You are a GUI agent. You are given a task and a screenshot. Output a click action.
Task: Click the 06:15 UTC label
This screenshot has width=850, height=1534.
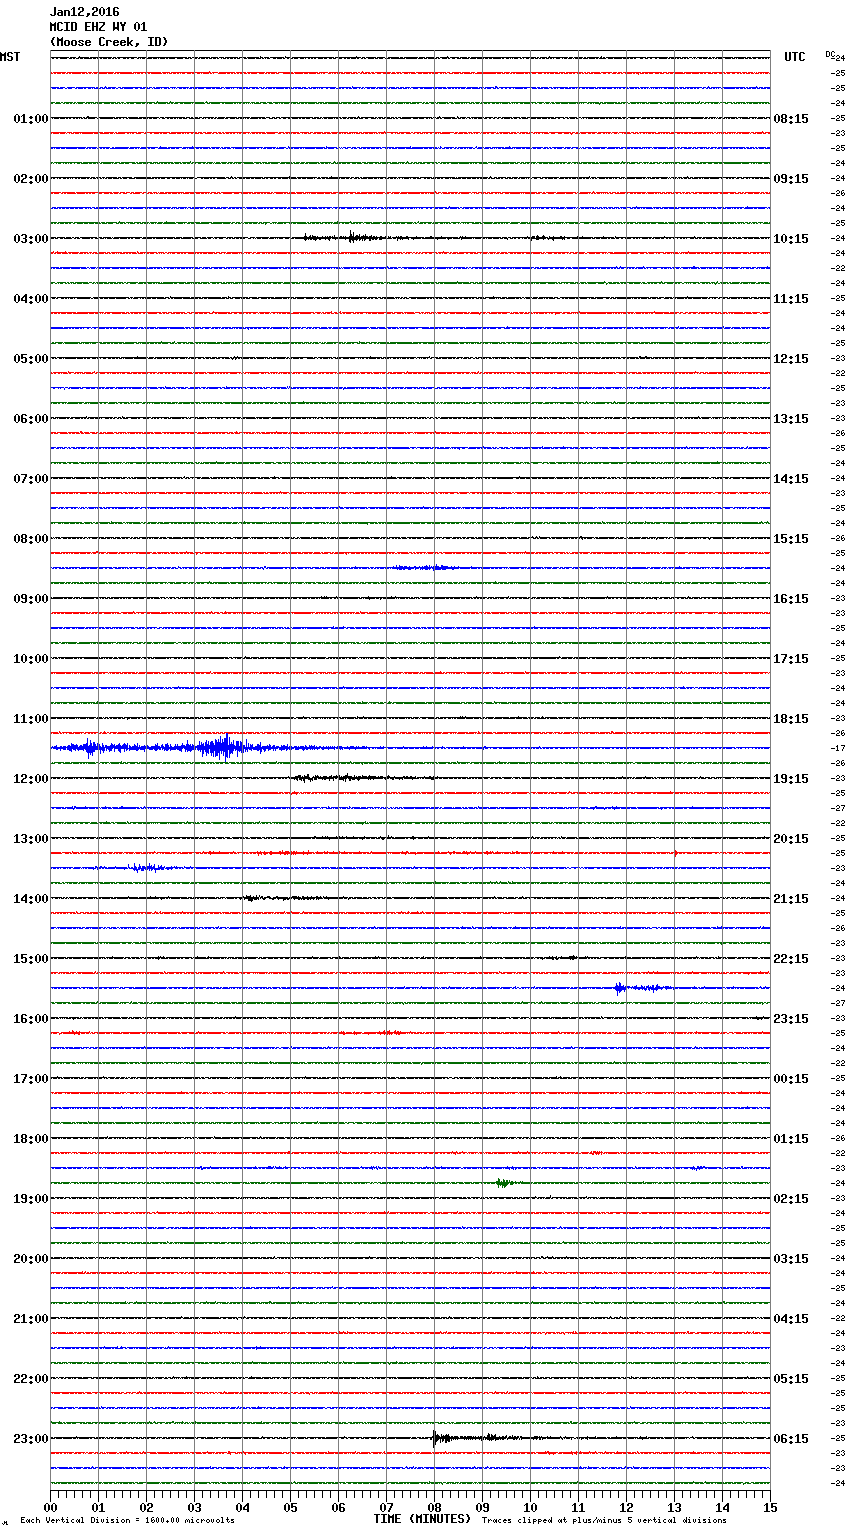click(x=791, y=1439)
